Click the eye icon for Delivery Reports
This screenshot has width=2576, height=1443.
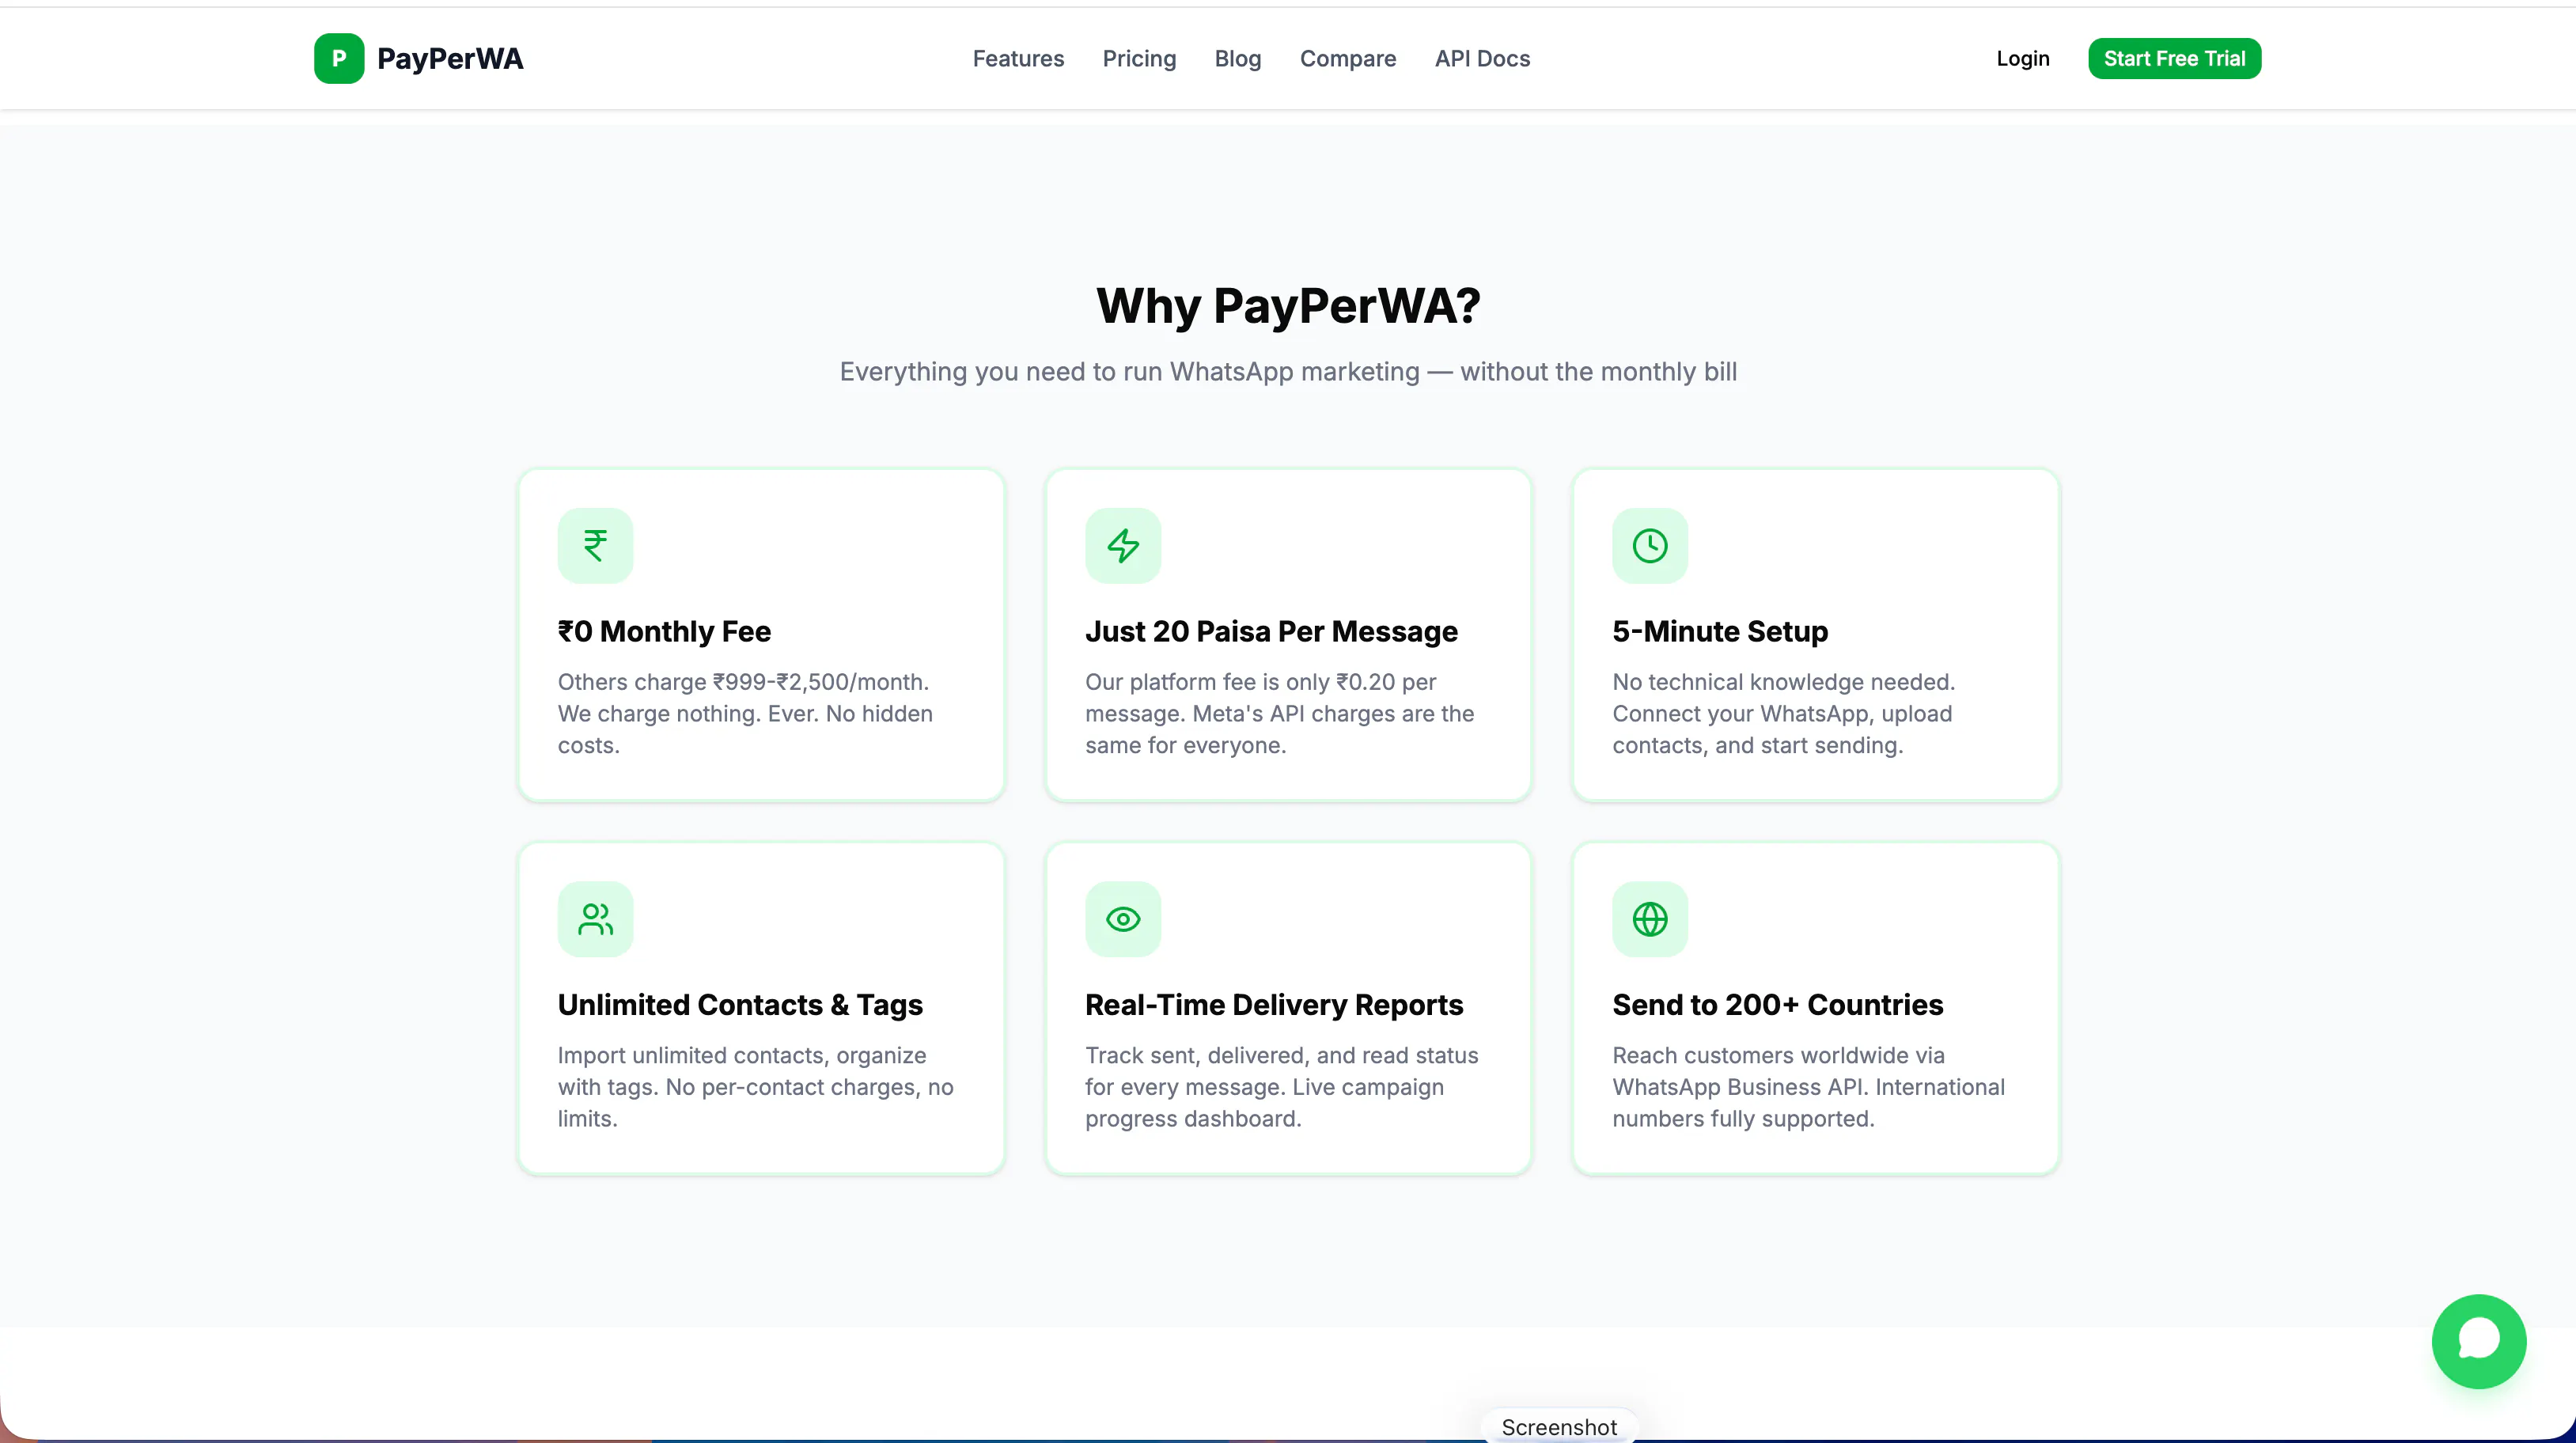pyautogui.click(x=1123, y=919)
